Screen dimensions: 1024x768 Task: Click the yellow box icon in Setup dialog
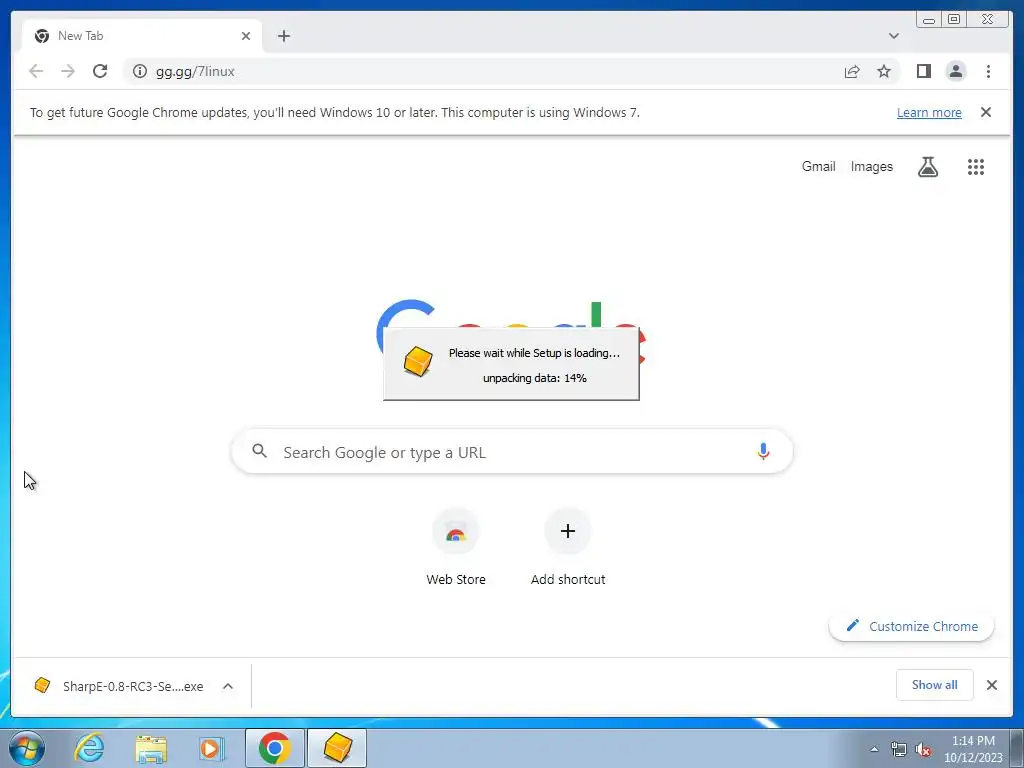418,361
